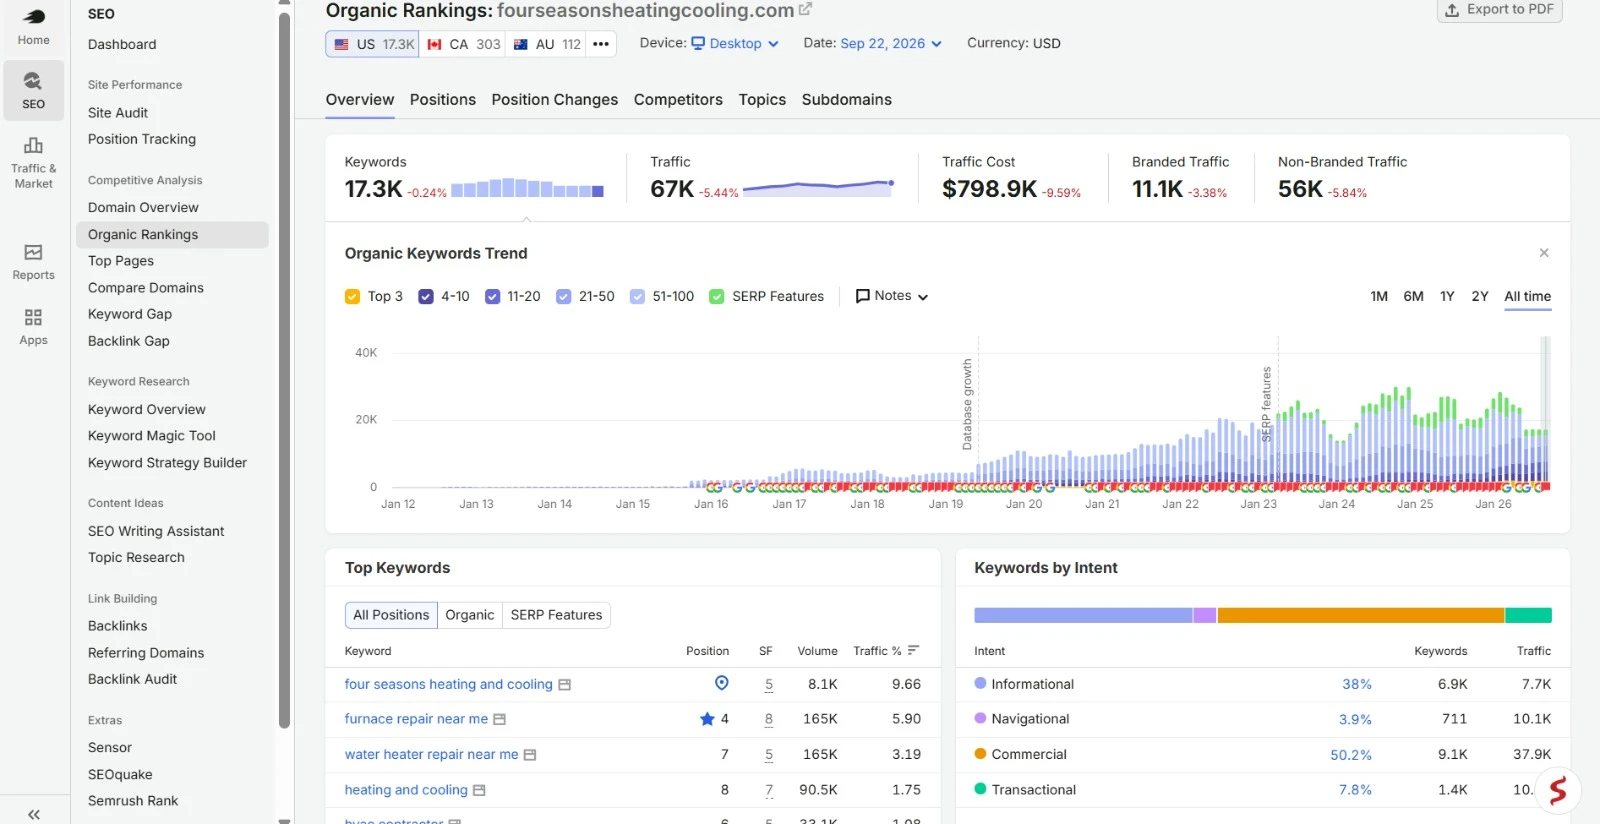Open SERP icon for heating and cooling keyword

(x=479, y=790)
